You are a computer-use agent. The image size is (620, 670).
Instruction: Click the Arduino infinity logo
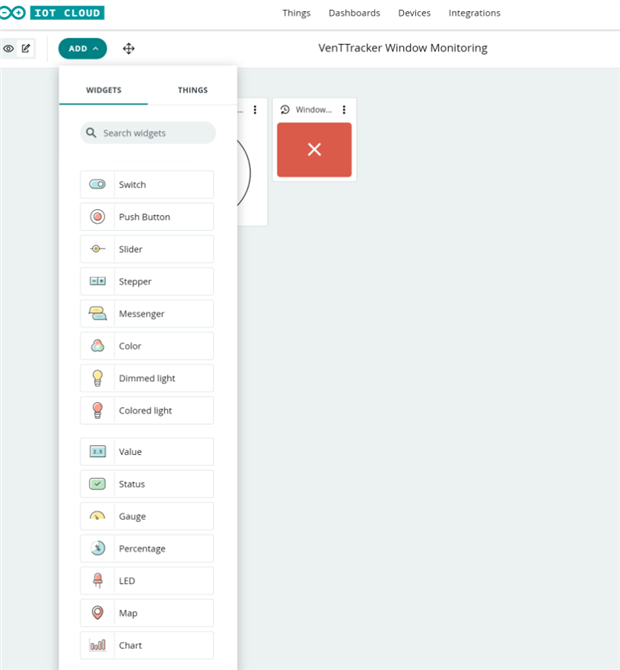pos(12,13)
